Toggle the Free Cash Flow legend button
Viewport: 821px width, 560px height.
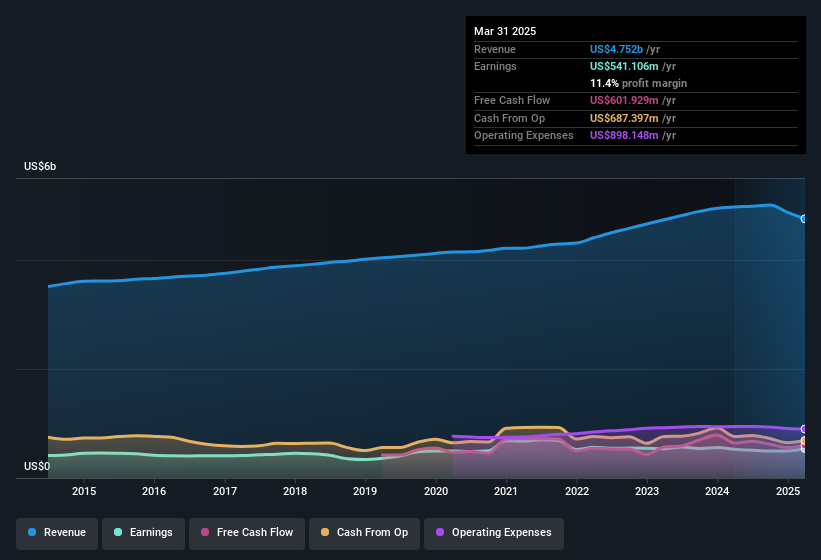pyautogui.click(x=247, y=533)
